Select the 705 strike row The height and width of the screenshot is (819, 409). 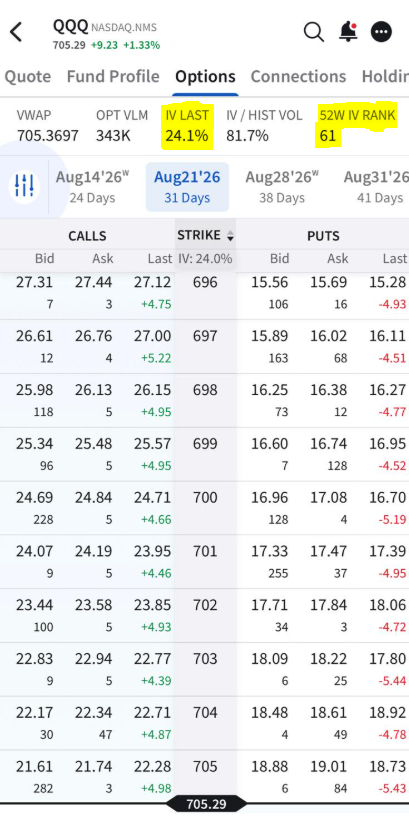[204, 777]
